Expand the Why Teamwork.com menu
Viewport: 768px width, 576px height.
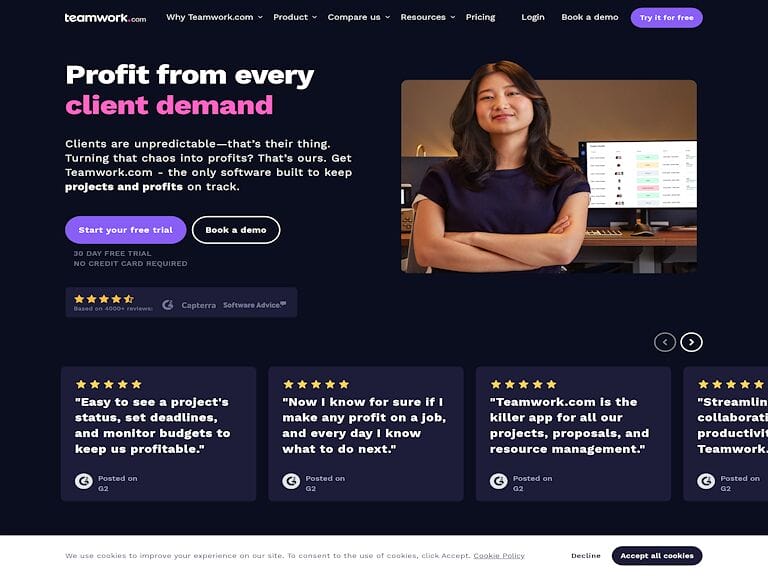pyautogui.click(x=214, y=17)
